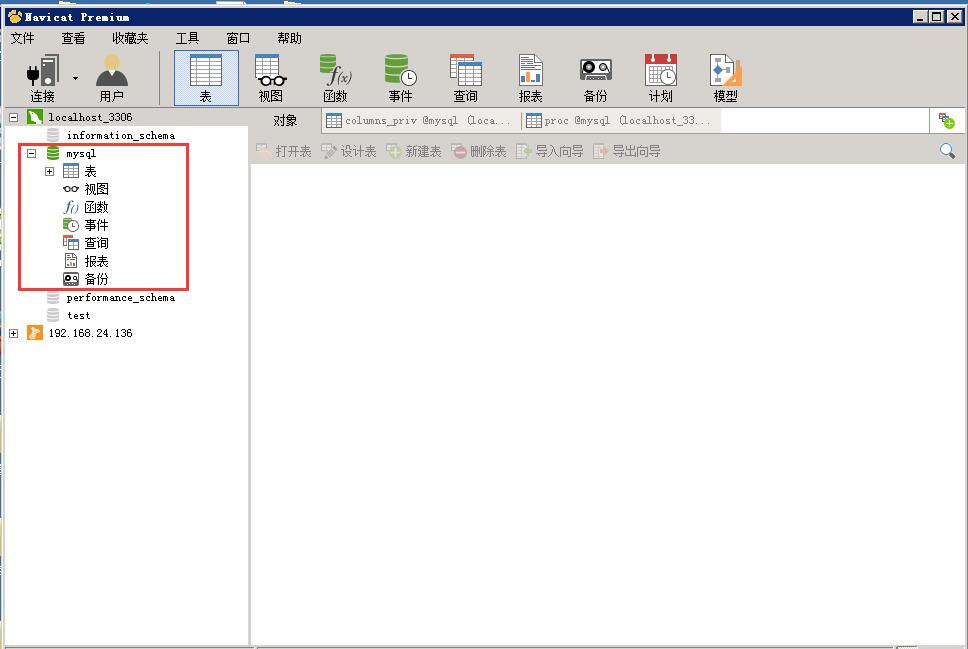Open the 窗口 menu
The image size is (968, 649).
tap(238, 38)
